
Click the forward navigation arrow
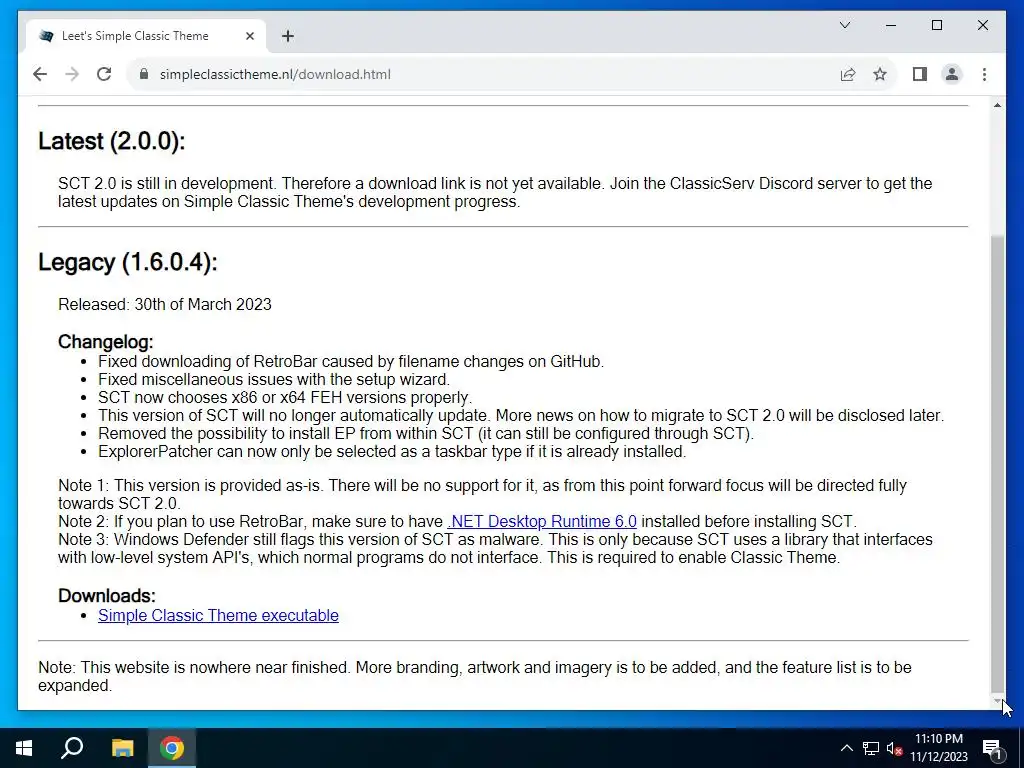72,74
